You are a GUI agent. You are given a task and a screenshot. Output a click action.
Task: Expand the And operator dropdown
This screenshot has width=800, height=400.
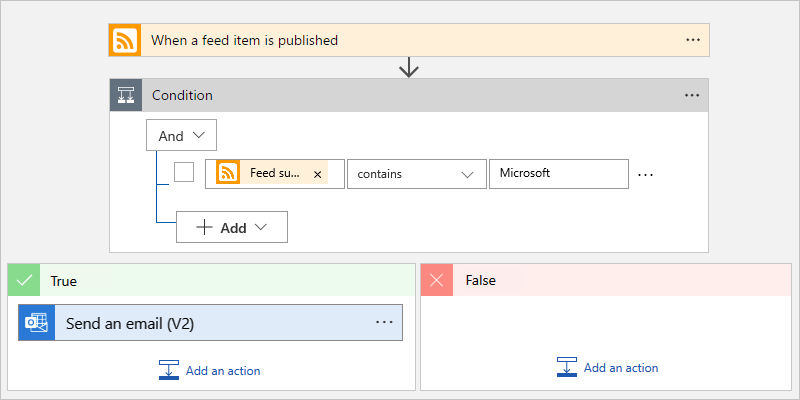[181, 135]
